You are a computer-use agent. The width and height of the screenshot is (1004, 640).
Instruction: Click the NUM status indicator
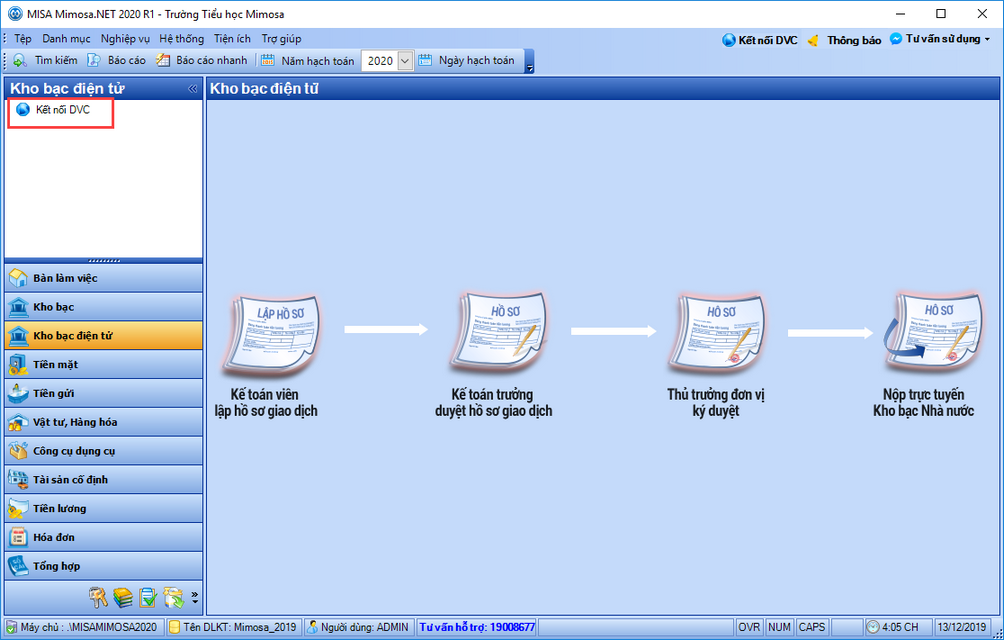(779, 627)
